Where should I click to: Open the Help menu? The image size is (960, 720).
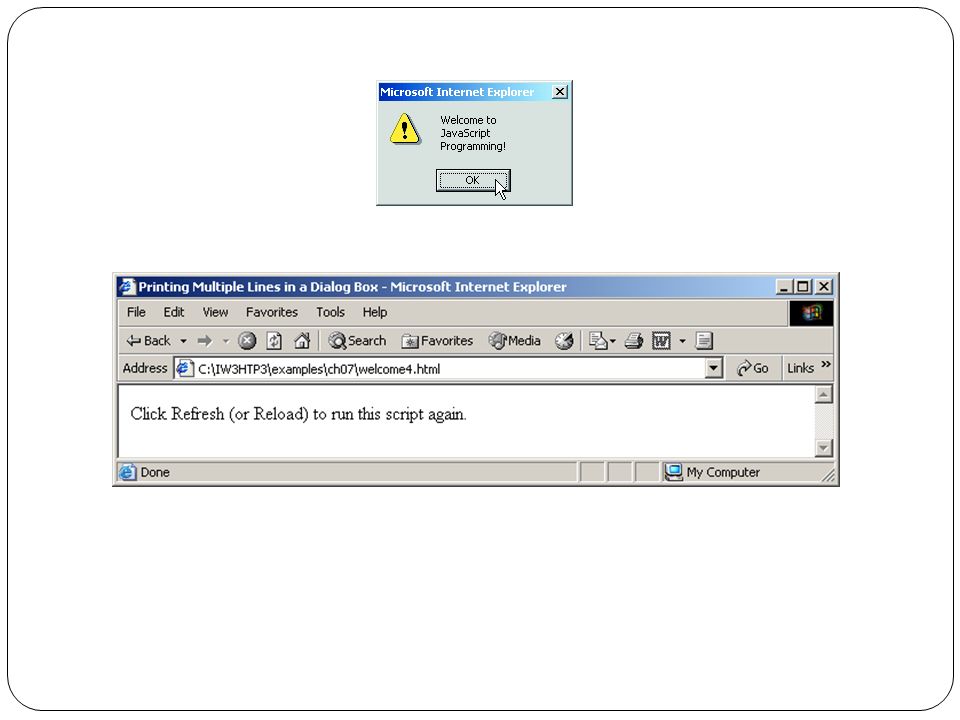tap(375, 312)
